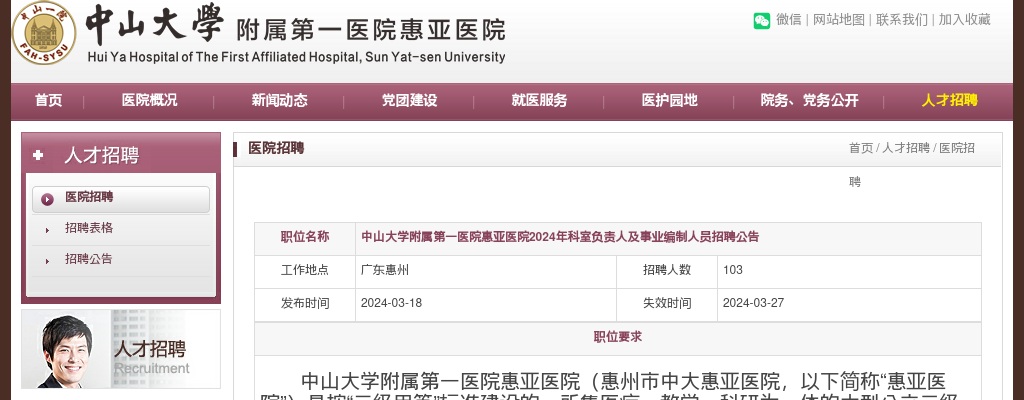Click the round arrow icon next to 医院招聘
This screenshot has width=1024, height=400.
pyautogui.click(x=47, y=199)
